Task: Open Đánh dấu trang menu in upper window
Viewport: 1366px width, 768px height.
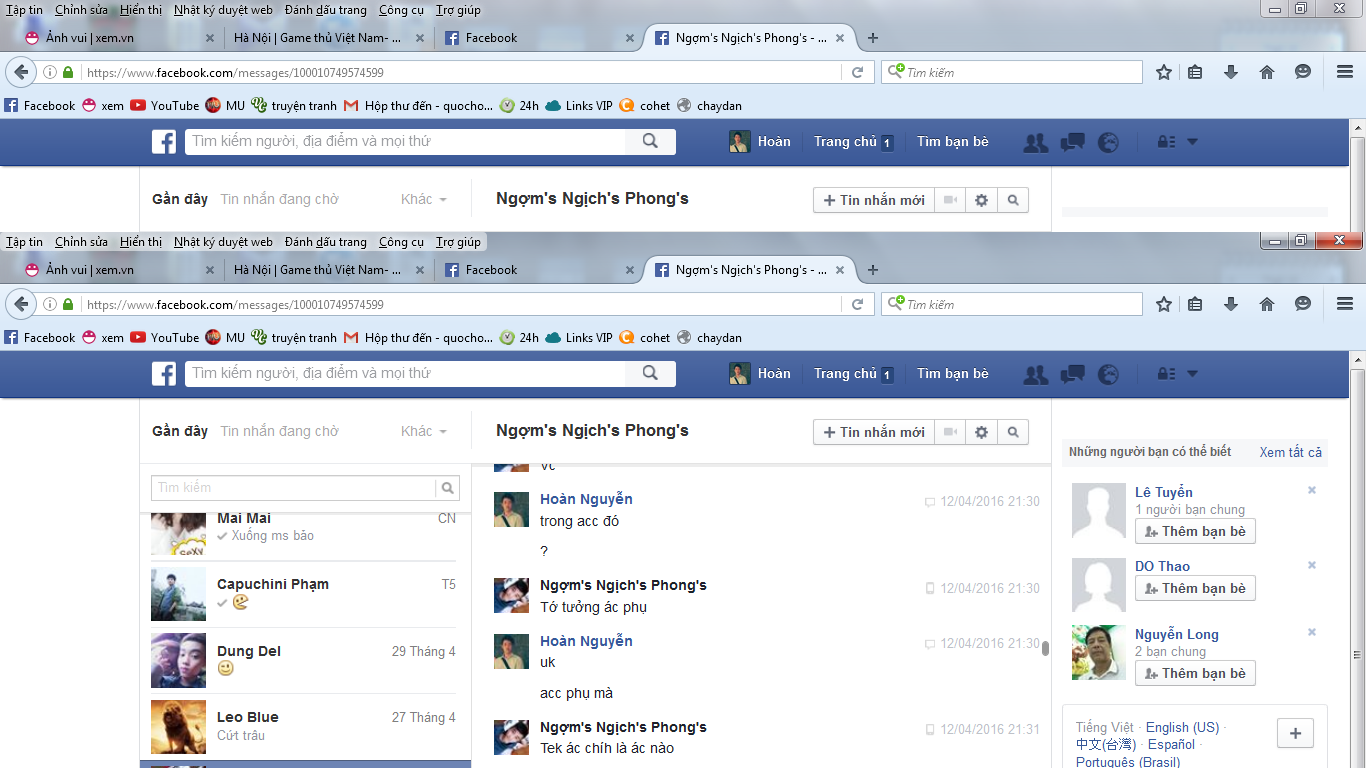Action: pos(325,10)
